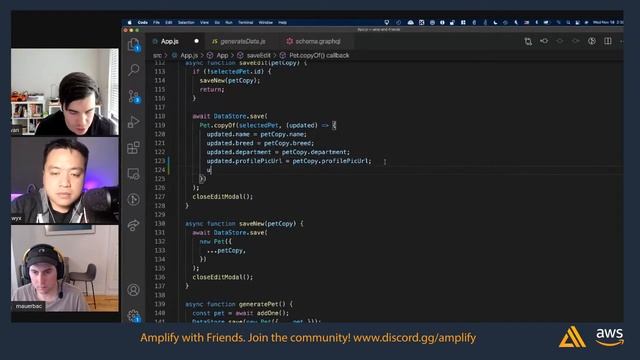Viewport: 640px width, 360px height.
Task: Open the Source Control view
Action: (134, 96)
